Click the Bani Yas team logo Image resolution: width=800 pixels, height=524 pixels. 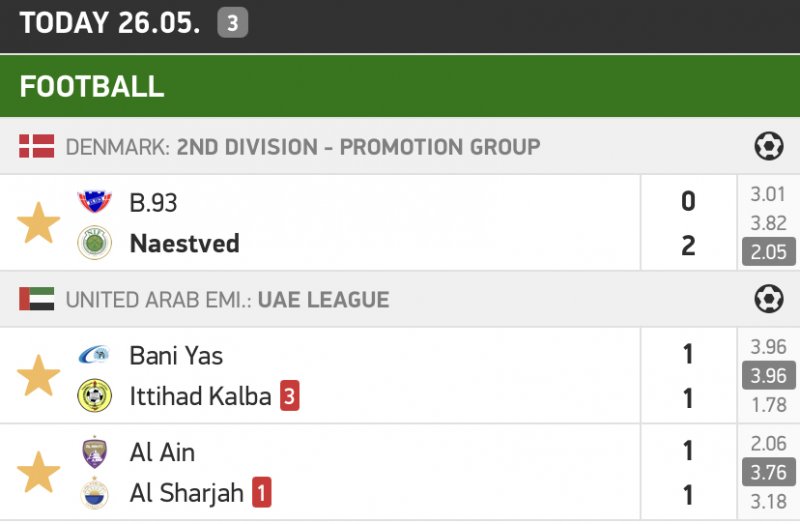[x=95, y=355]
